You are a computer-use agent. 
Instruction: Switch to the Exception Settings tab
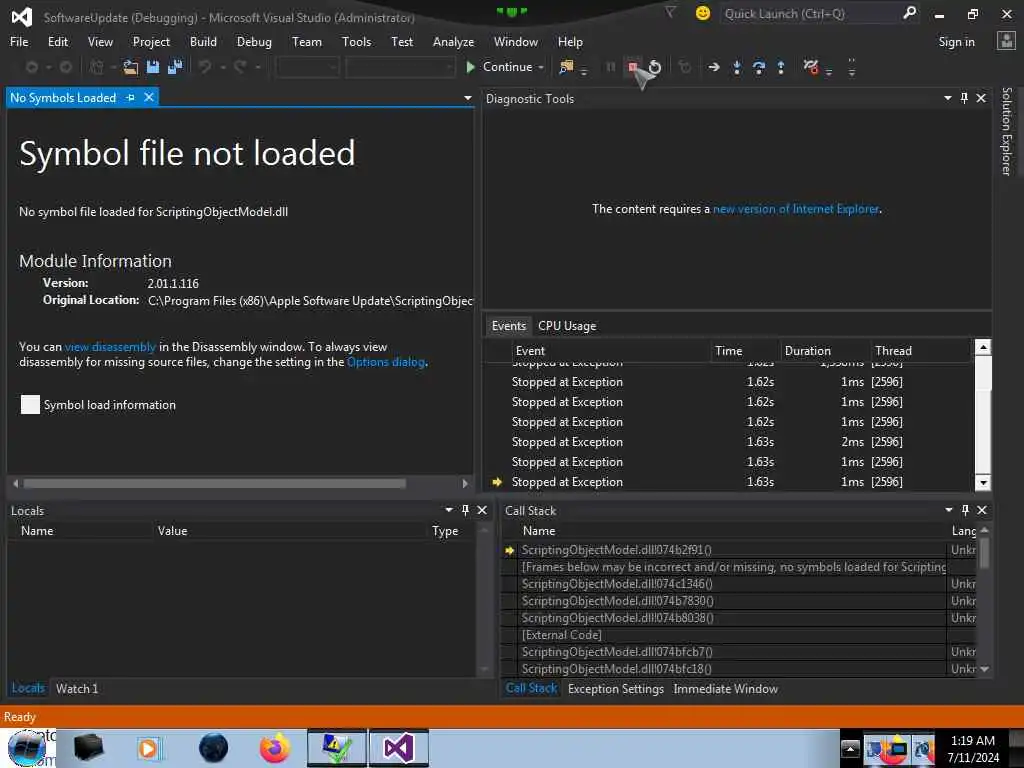[x=615, y=688]
